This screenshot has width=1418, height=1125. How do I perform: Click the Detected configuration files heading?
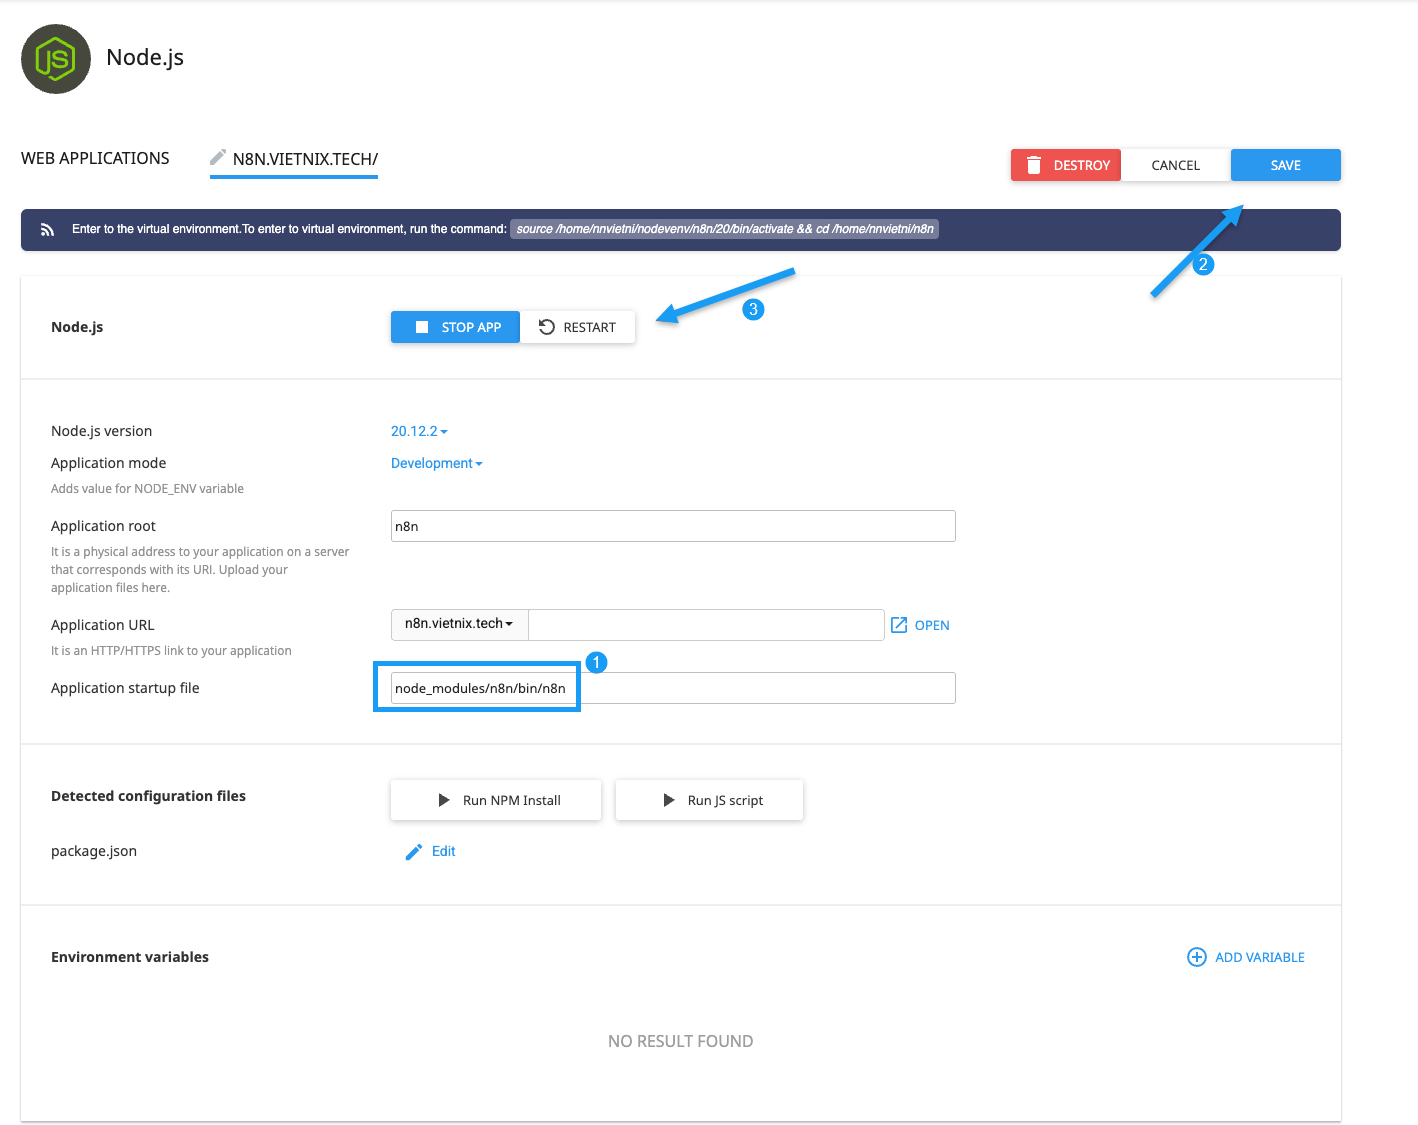pos(148,796)
